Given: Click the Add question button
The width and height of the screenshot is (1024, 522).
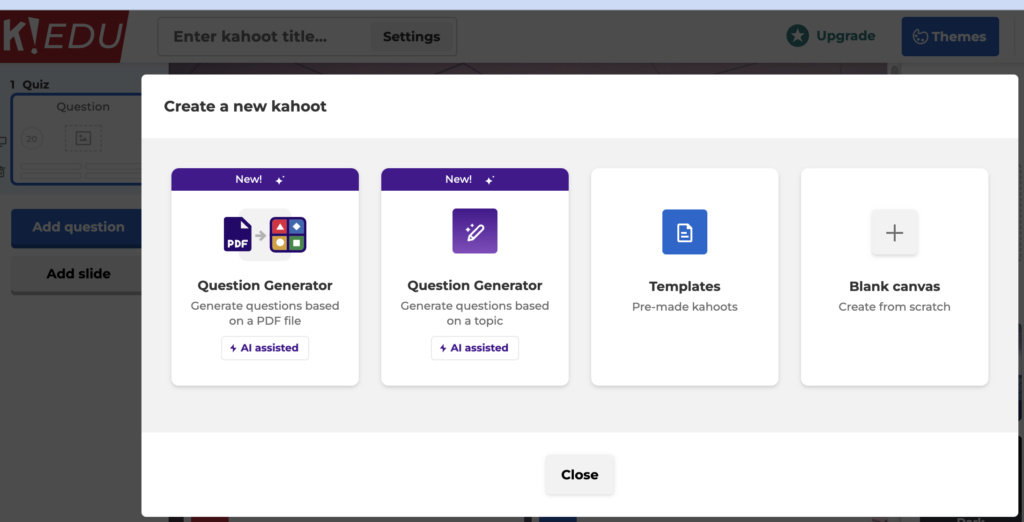Looking at the screenshot, I should 78,227.
